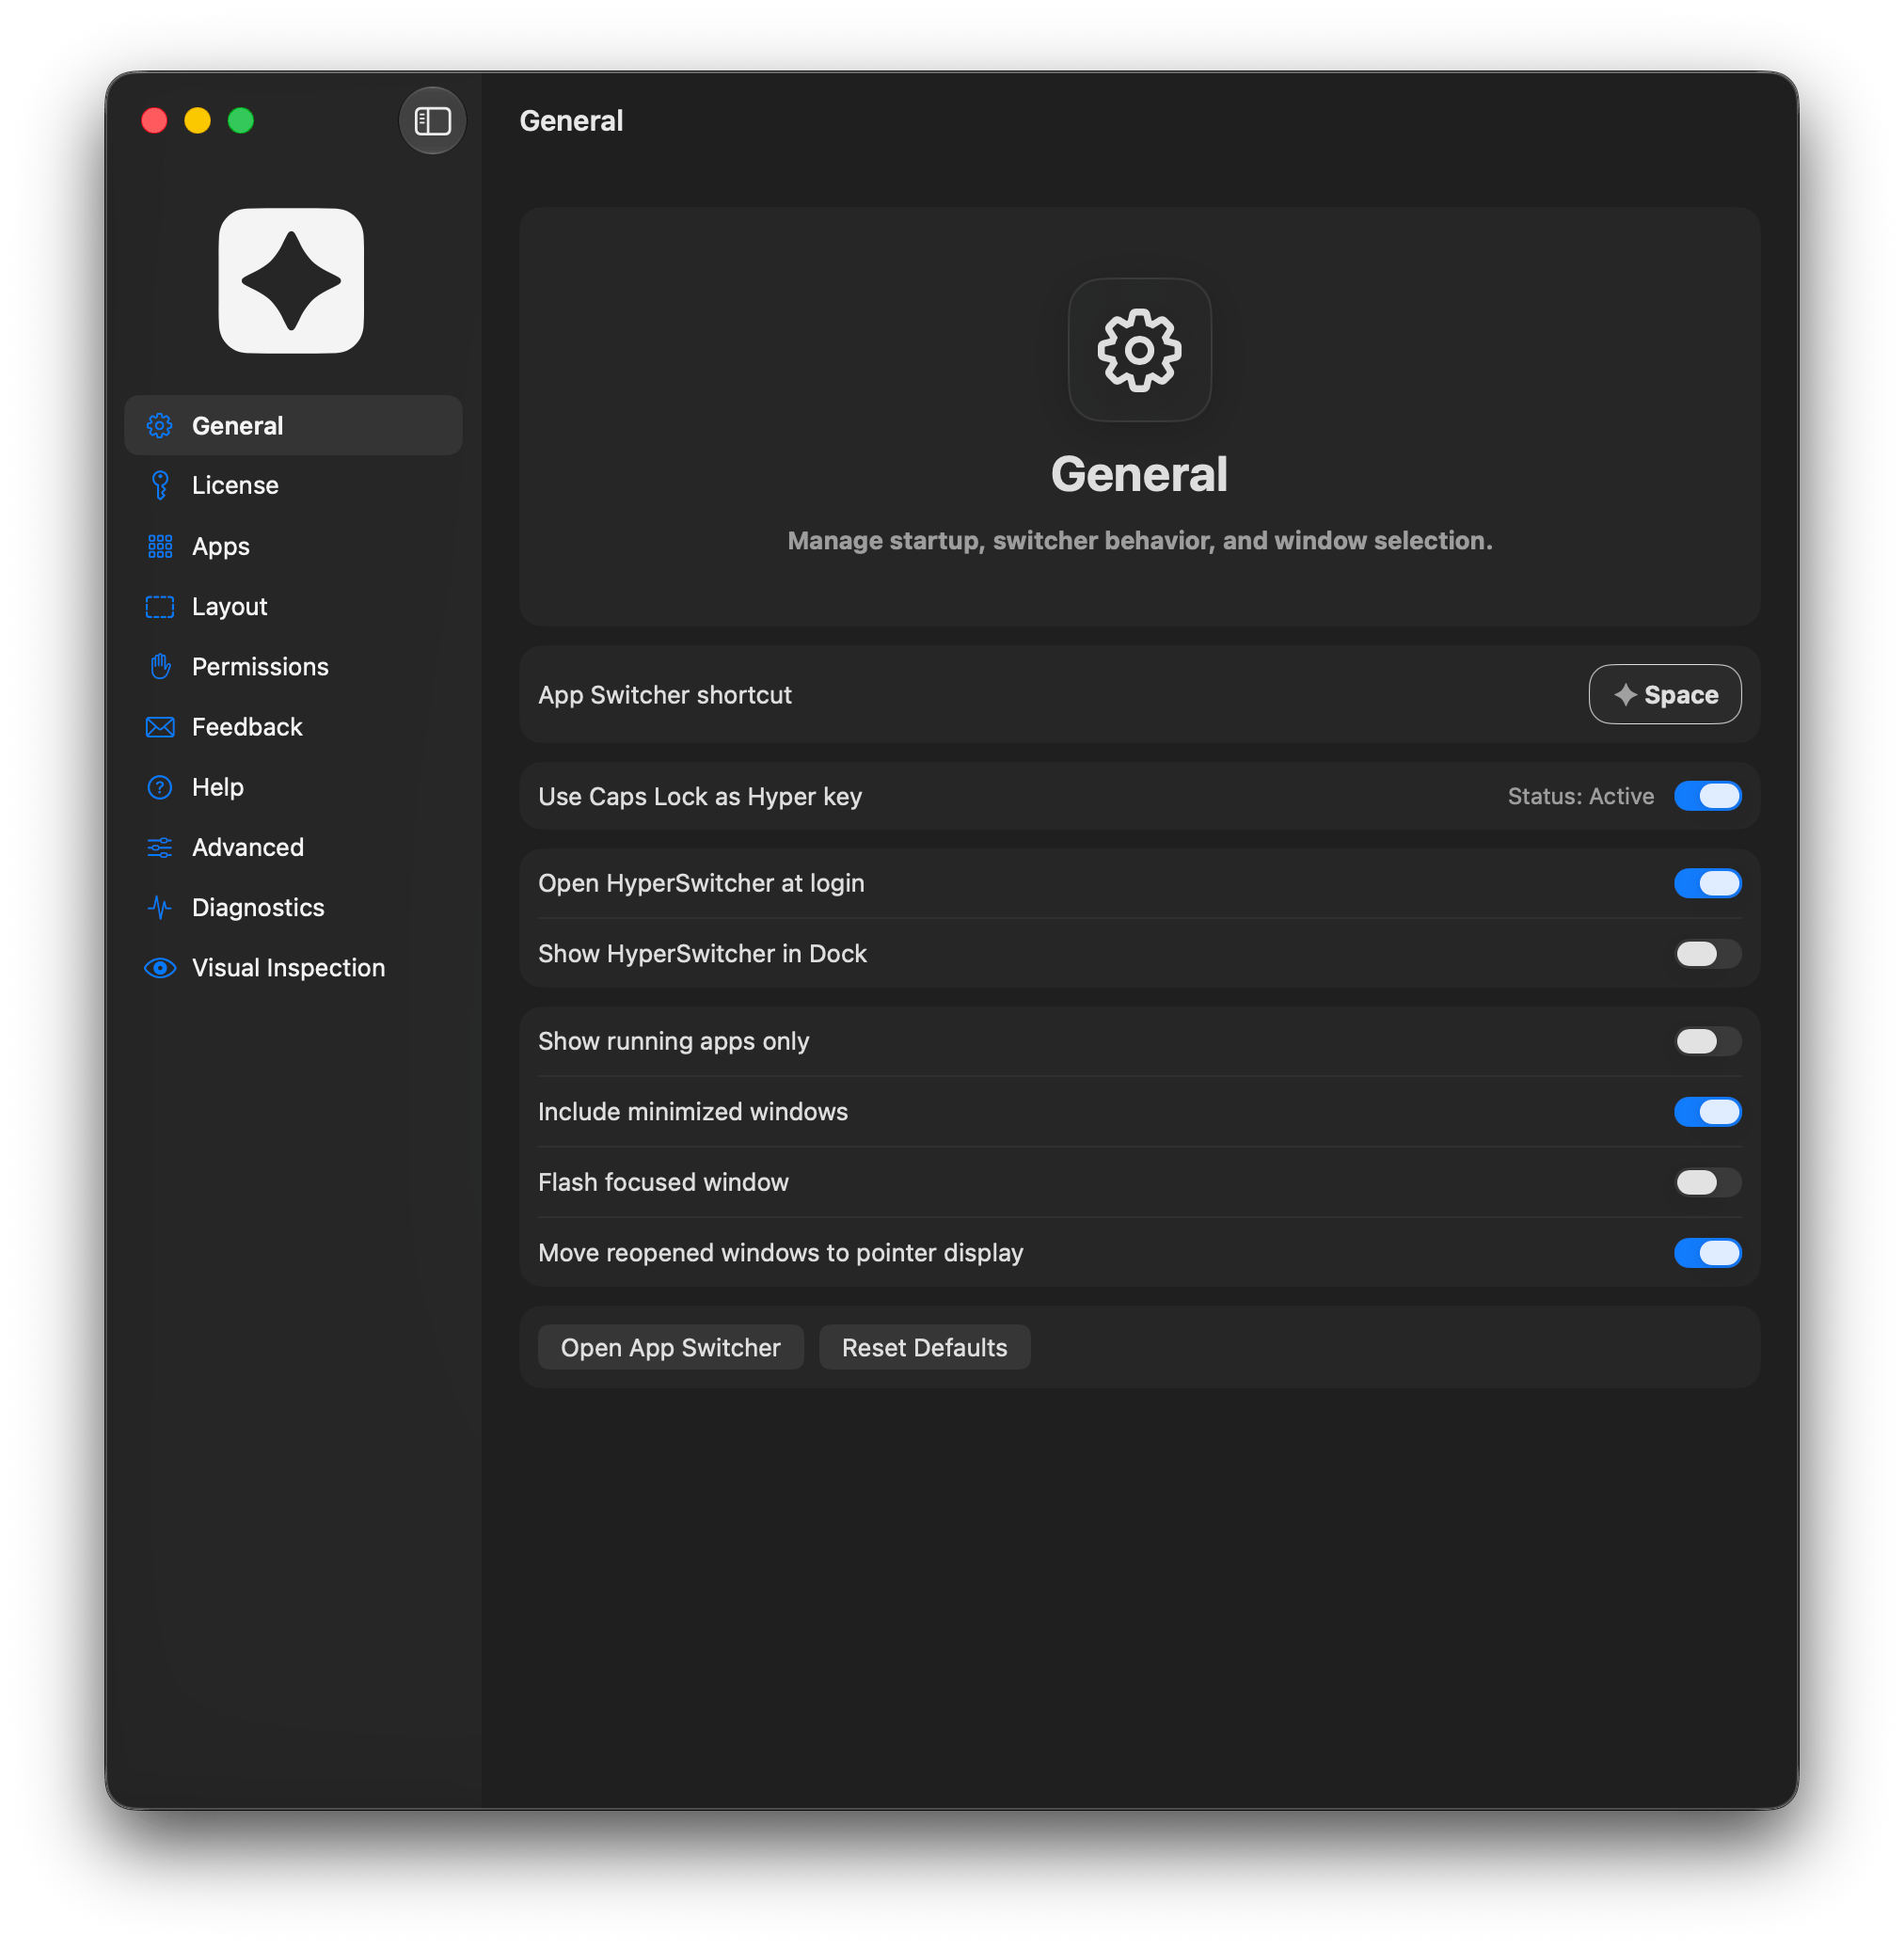Click the Open App Switcher button
1904x1949 pixels.
click(670, 1348)
